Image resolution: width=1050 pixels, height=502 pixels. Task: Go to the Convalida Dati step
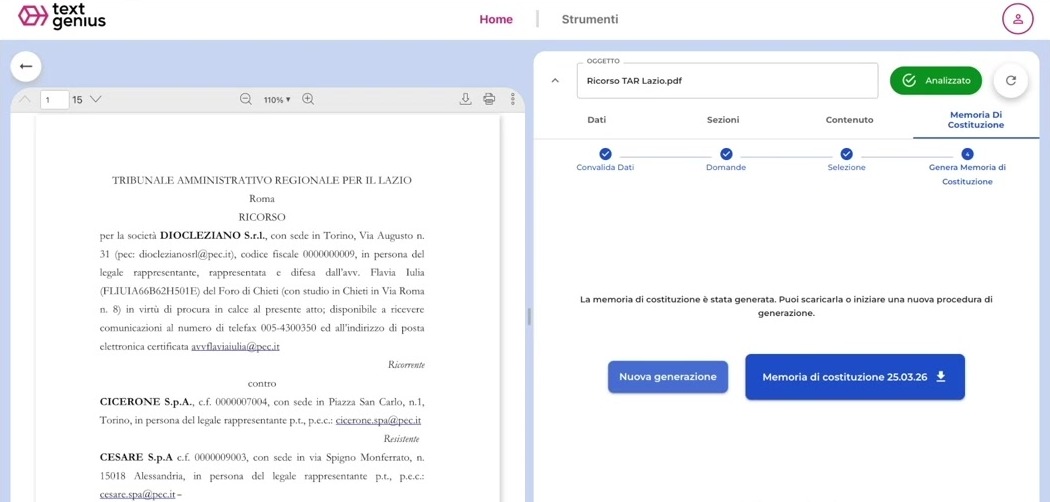(605, 161)
